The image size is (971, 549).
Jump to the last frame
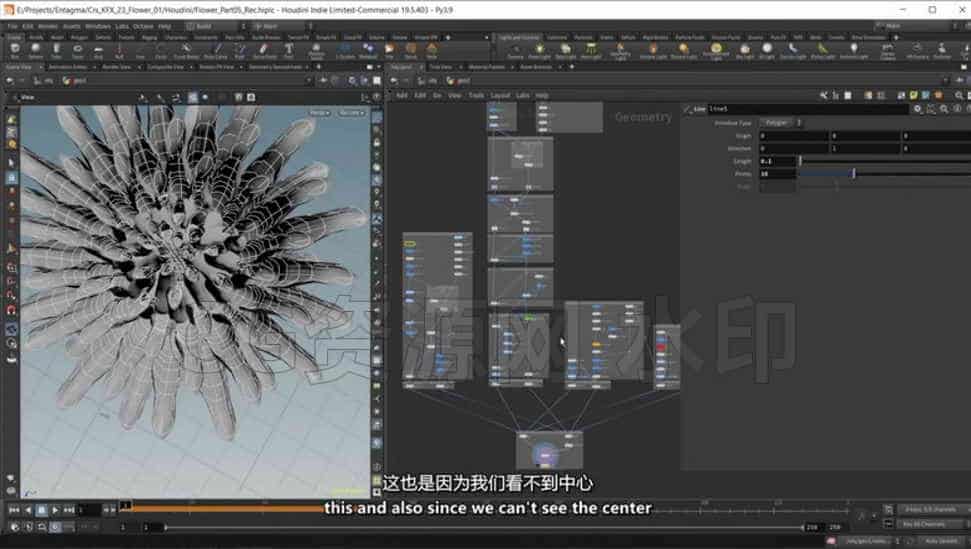[x=69, y=510]
